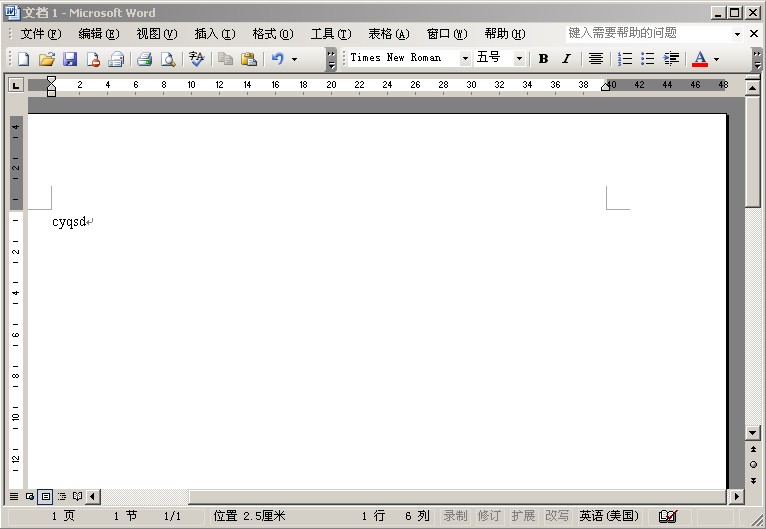
Task: Paste clipboard contents with paste icon
Action: click(x=249, y=59)
